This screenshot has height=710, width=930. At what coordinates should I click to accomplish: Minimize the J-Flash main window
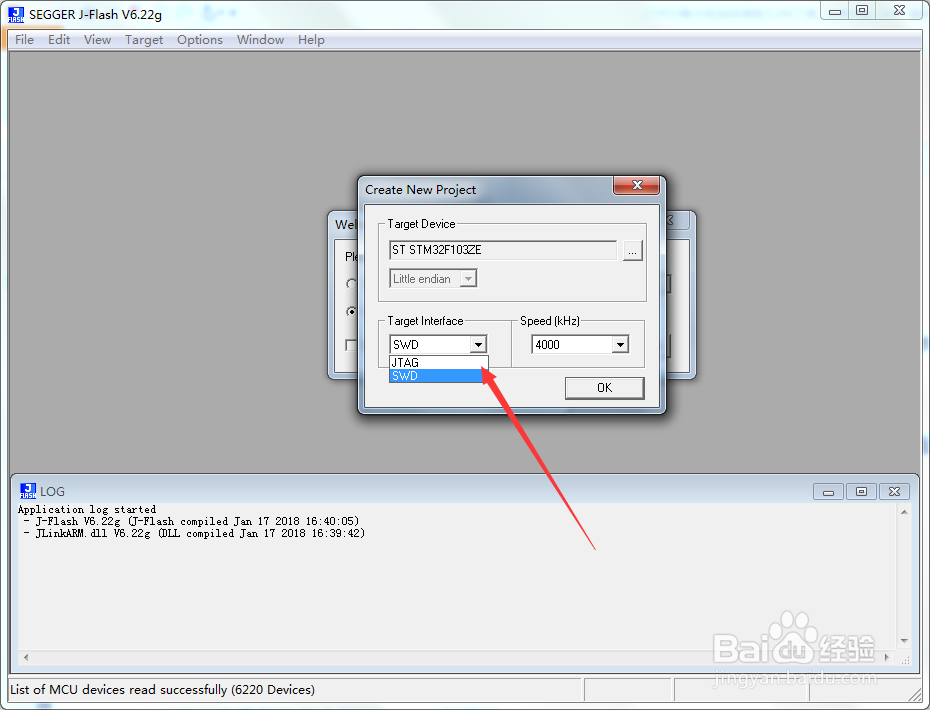click(835, 11)
